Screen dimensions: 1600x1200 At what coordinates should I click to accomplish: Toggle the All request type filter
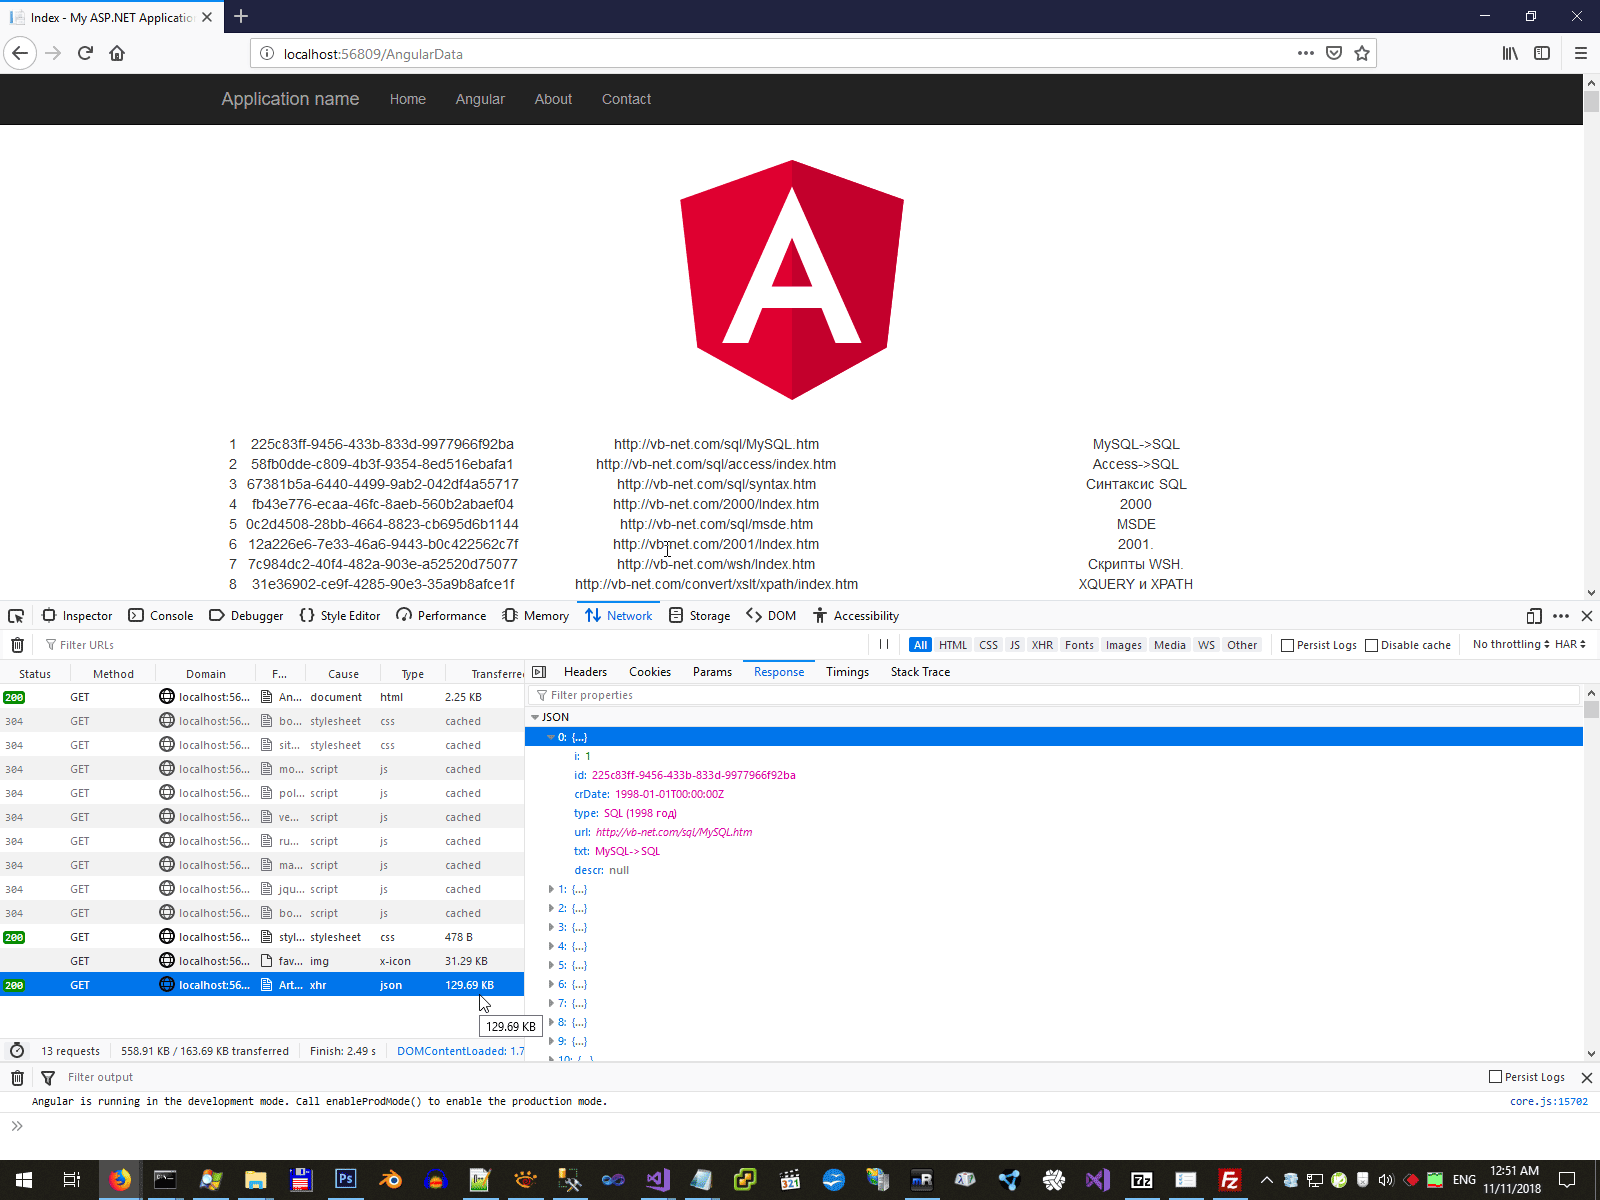tap(920, 645)
